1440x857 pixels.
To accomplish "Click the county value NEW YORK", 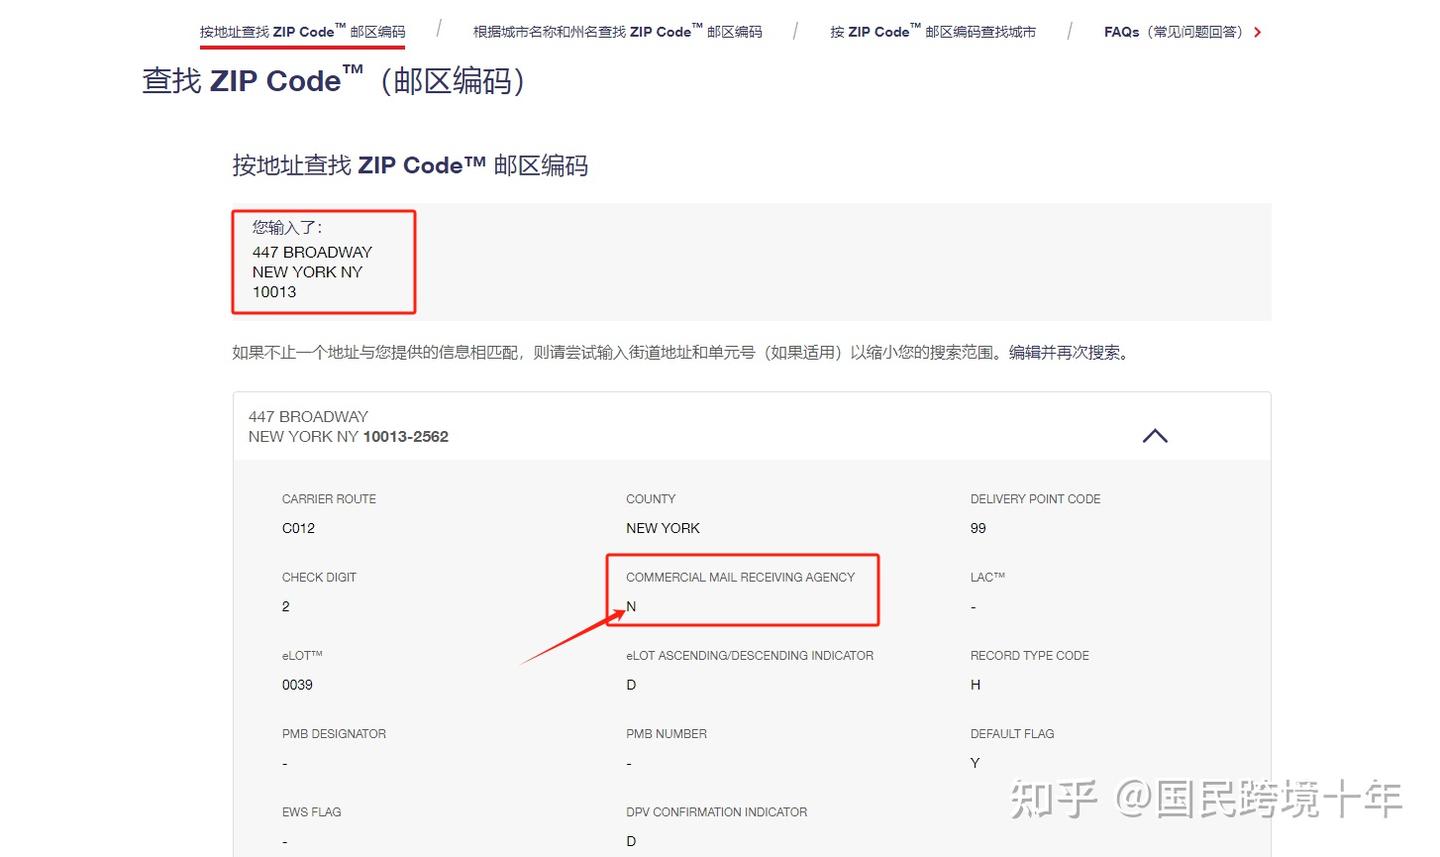I will point(663,528).
